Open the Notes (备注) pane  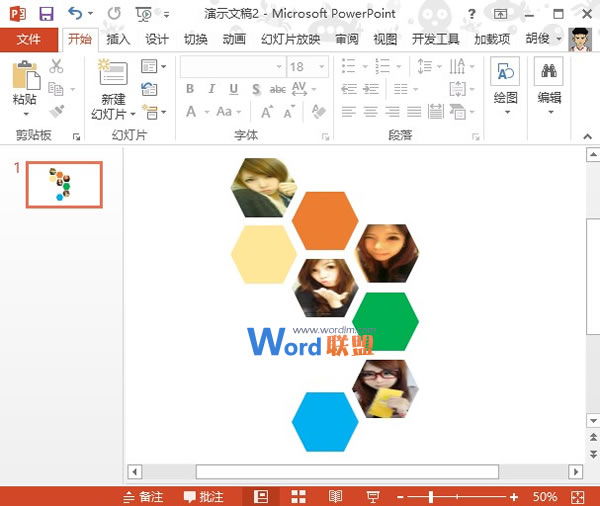coord(143,497)
